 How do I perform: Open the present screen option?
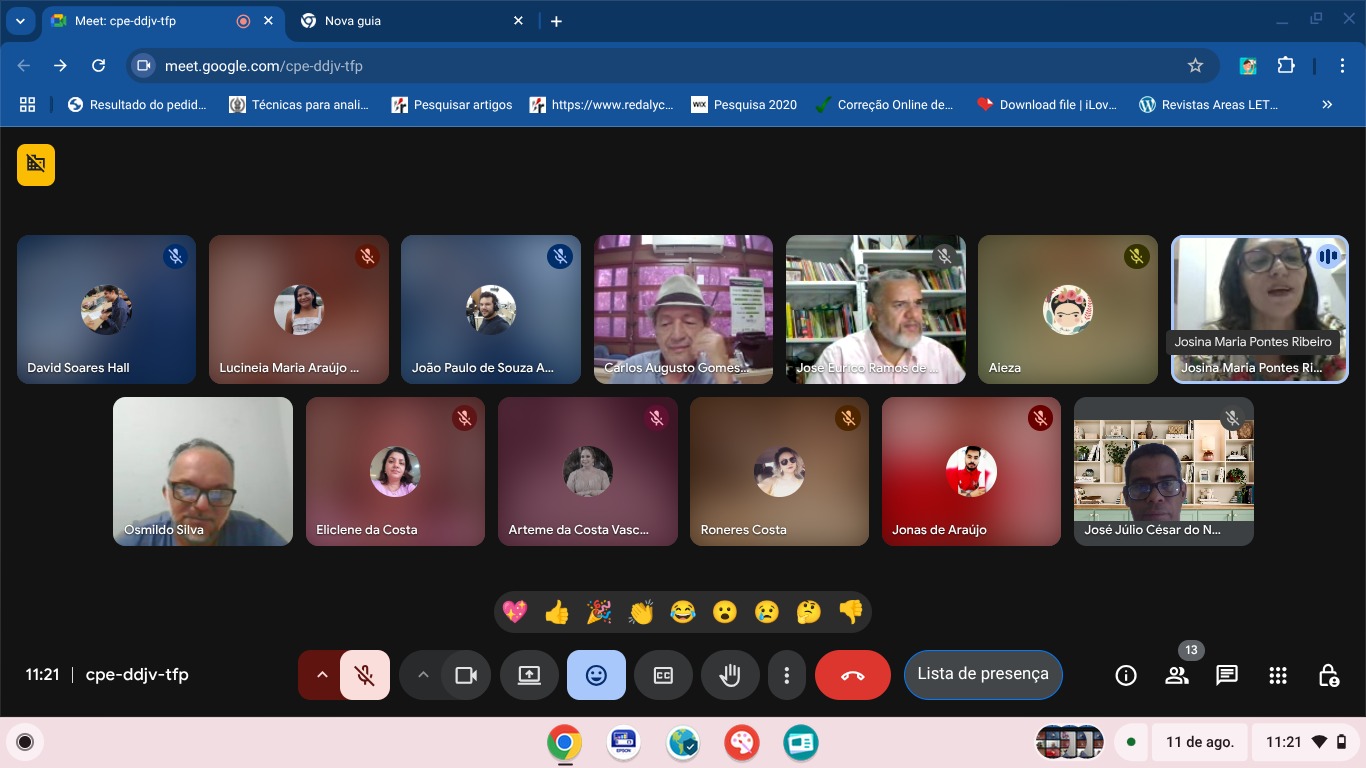[529, 675]
